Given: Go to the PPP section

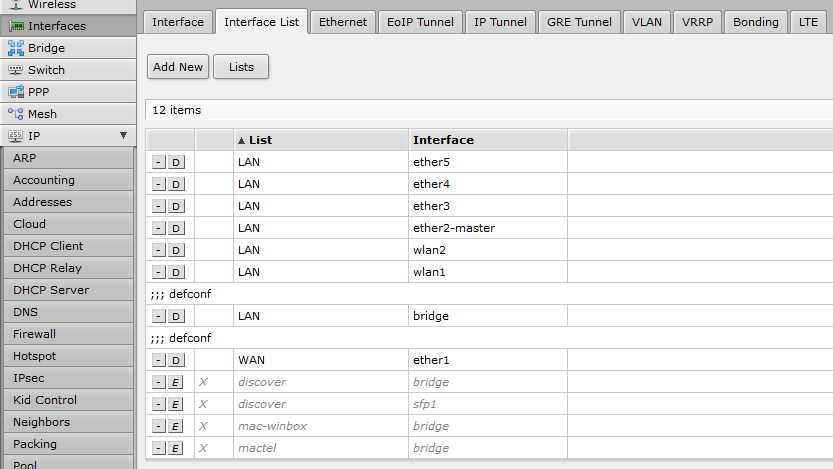Looking at the screenshot, I should tap(68, 92).
